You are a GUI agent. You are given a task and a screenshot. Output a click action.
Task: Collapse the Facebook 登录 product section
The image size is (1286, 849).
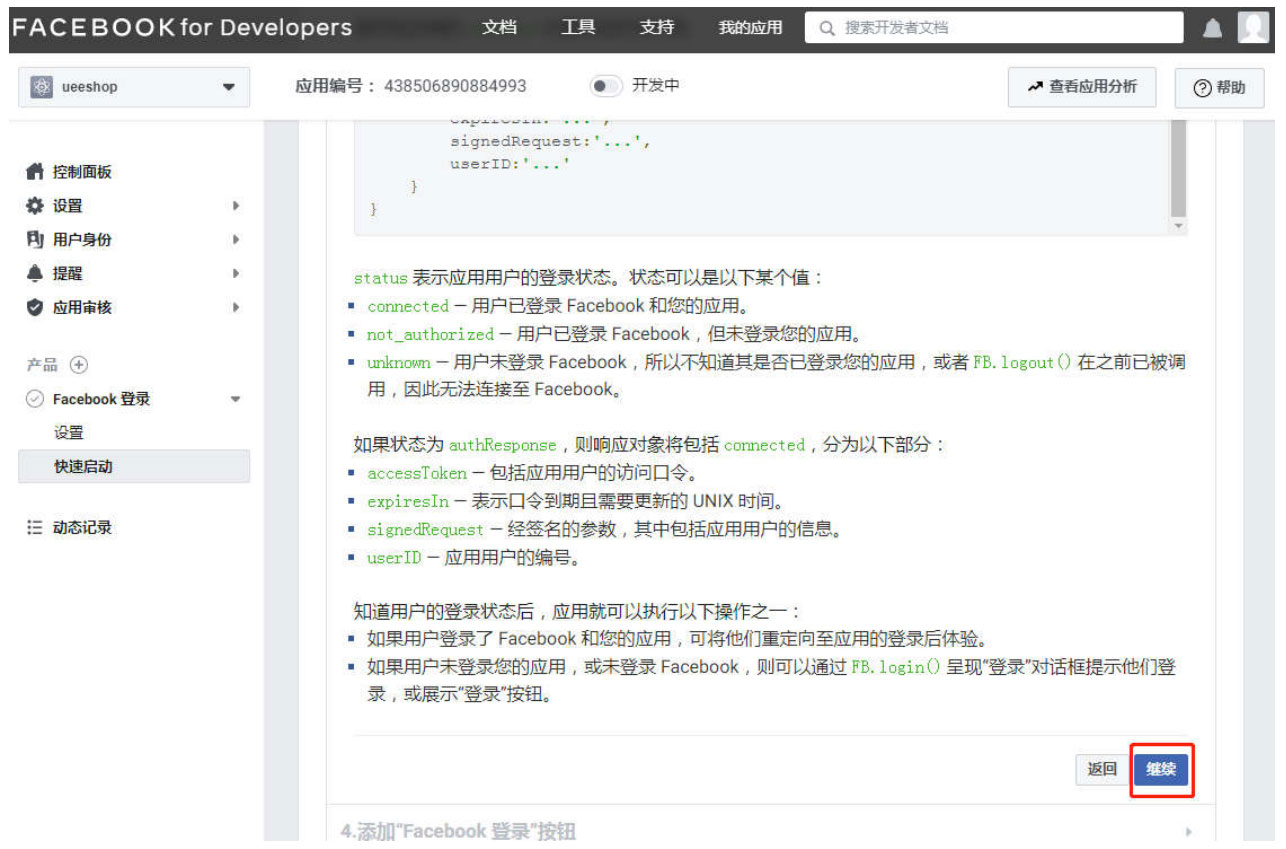tap(236, 399)
